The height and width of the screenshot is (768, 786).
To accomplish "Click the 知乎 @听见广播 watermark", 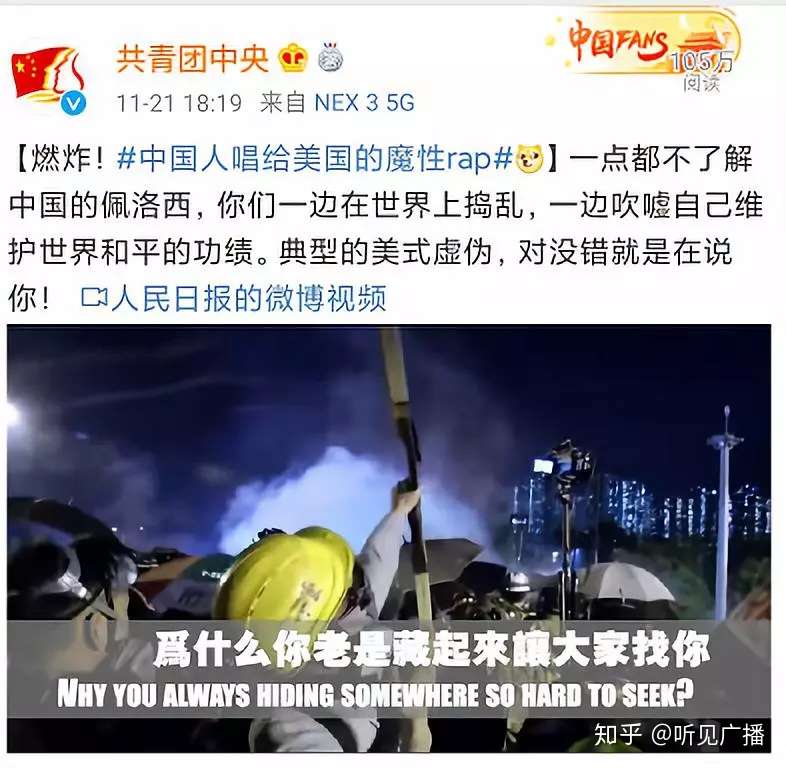I will (679, 735).
